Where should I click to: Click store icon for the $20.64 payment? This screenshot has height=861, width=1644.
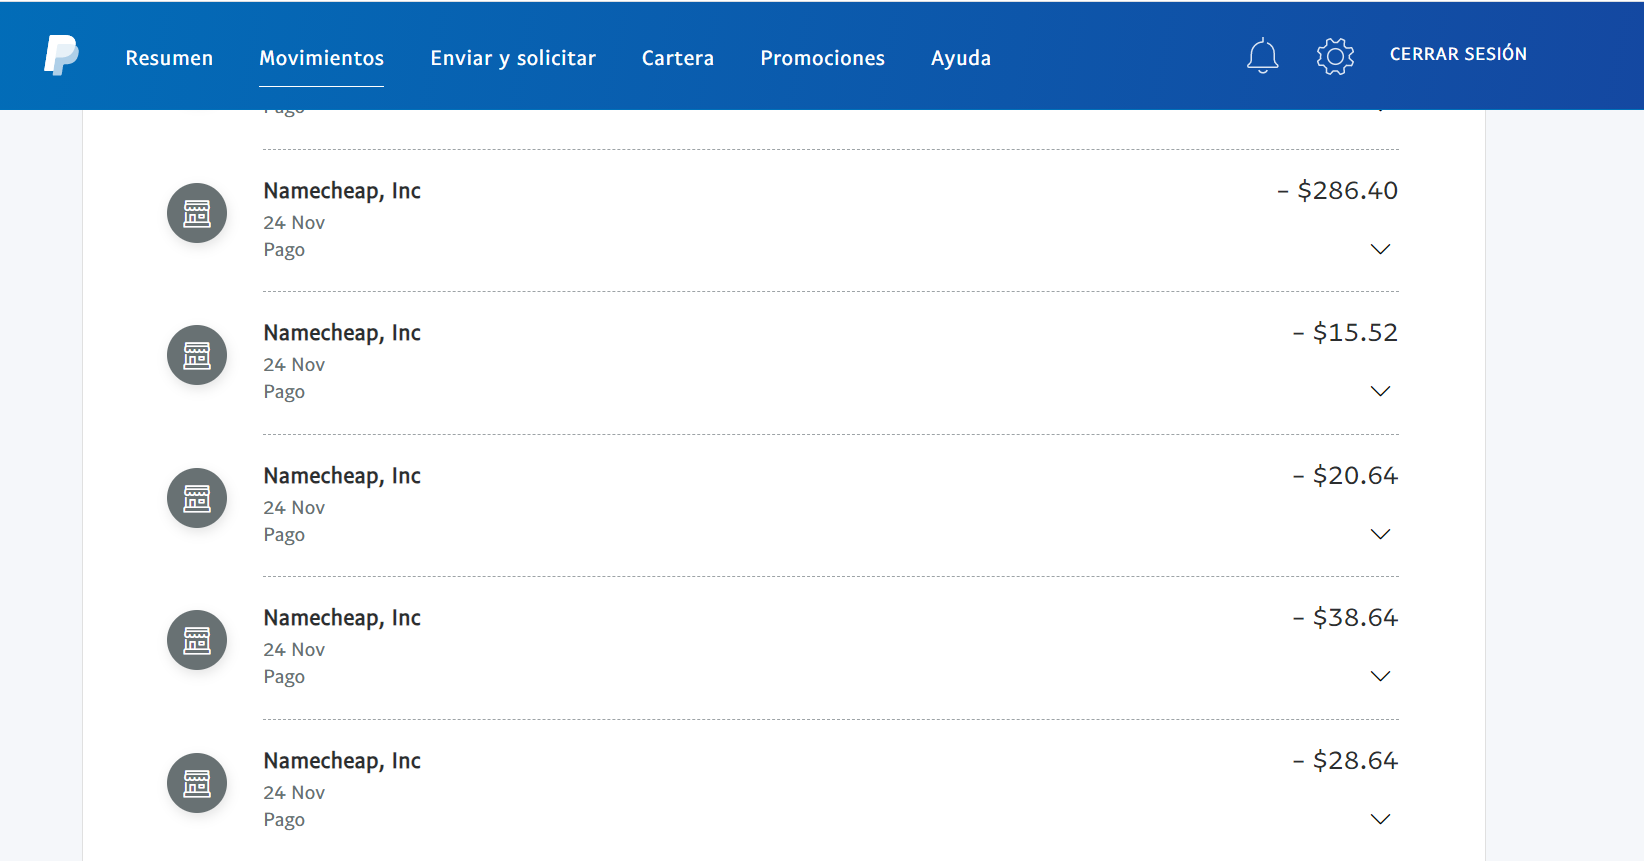pos(197,498)
